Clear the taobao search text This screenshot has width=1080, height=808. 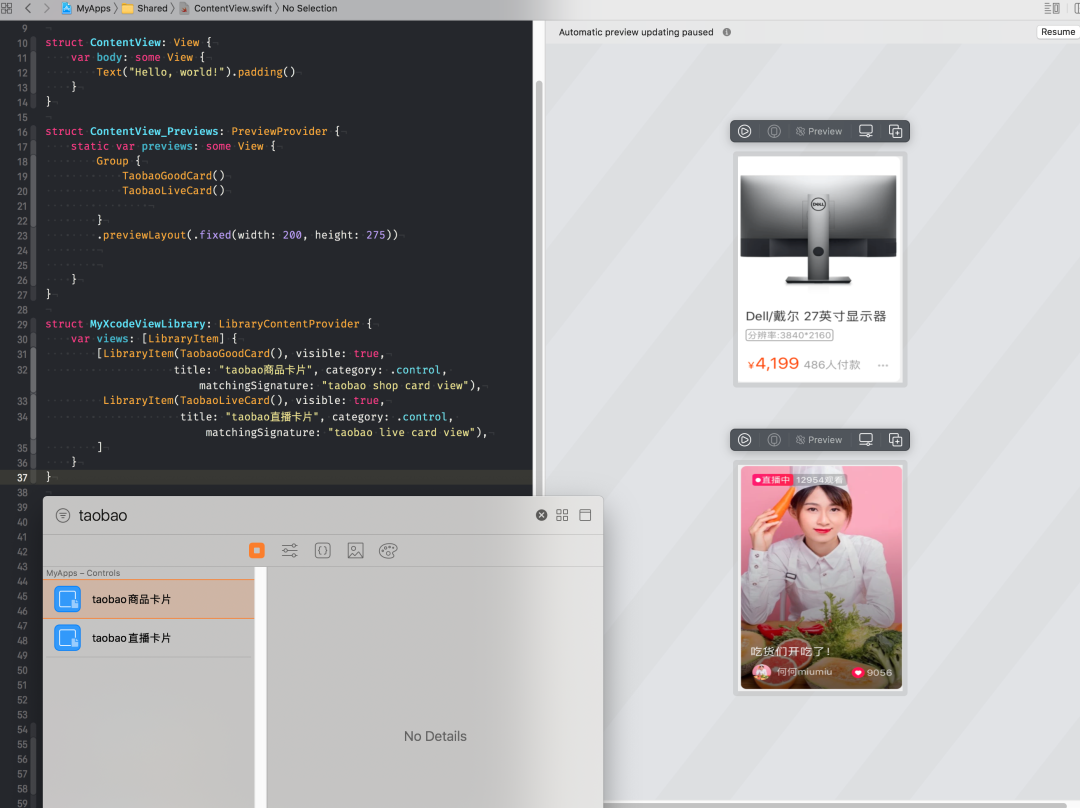click(541, 515)
